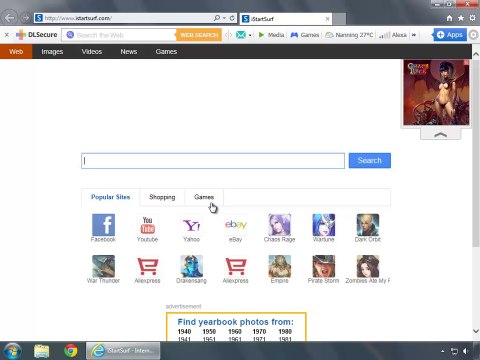Open the Media toolbar item

click(271, 35)
